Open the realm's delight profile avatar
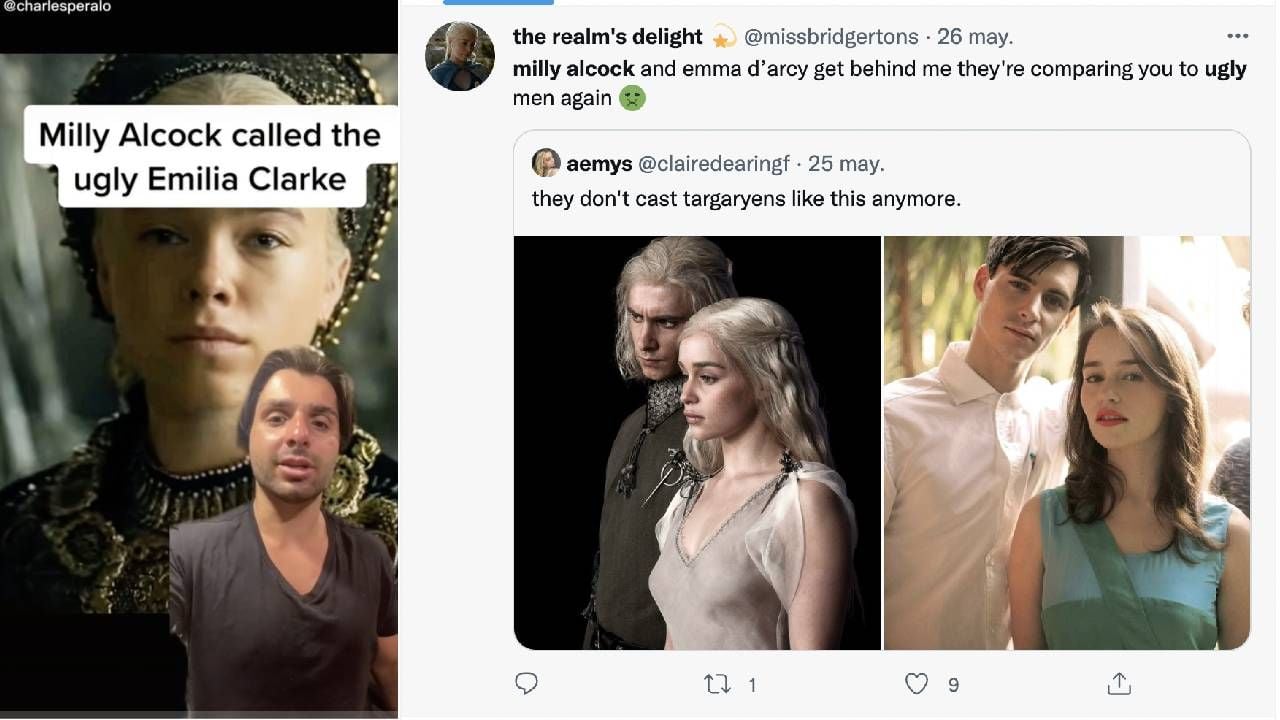 [x=460, y=56]
